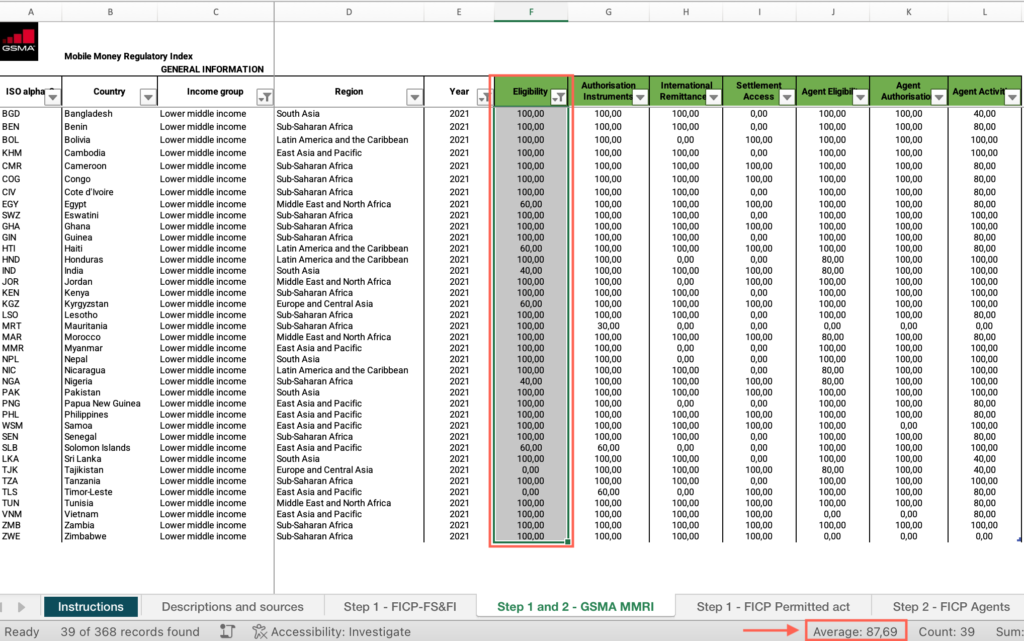Click the Average: 87,69 status indicator
The height and width of the screenshot is (641, 1024).
point(855,632)
